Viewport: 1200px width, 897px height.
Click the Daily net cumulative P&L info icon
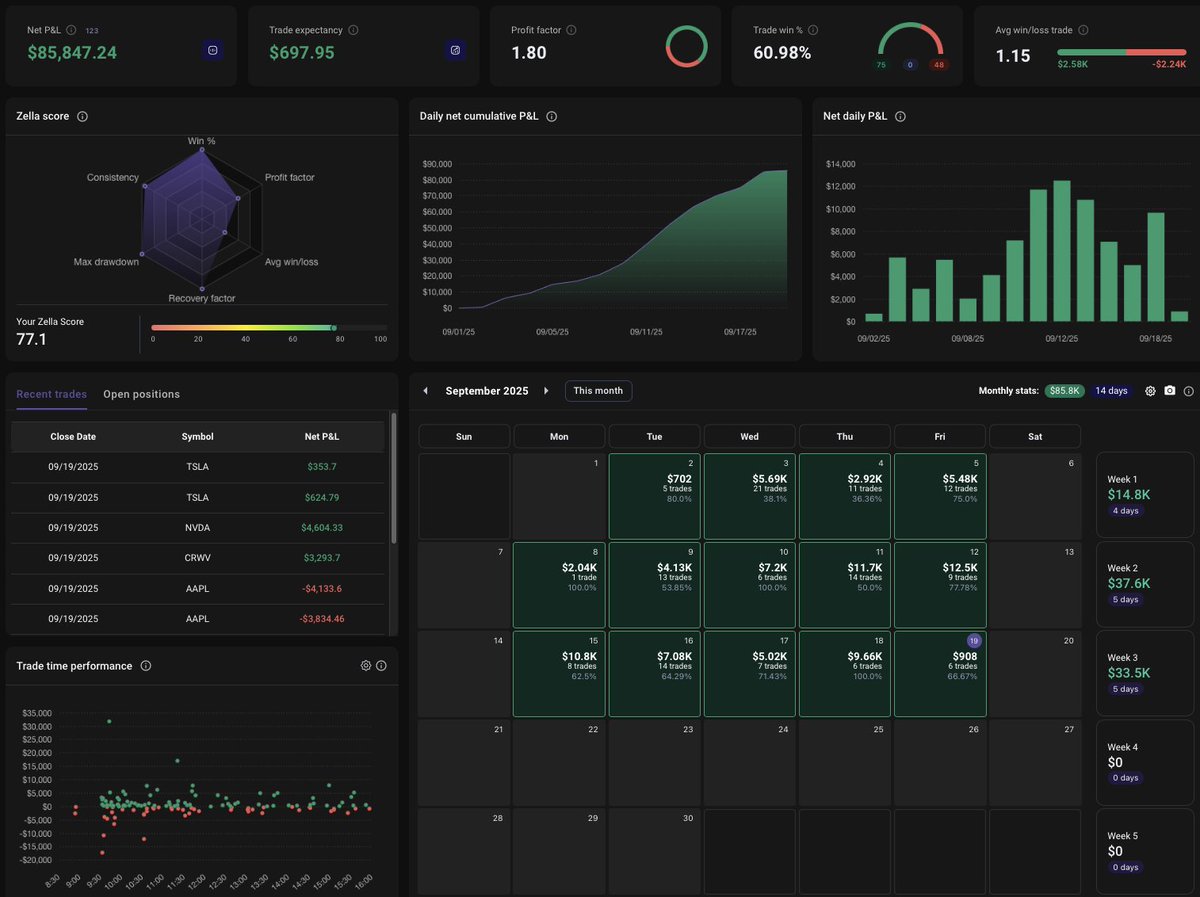pyautogui.click(x=551, y=116)
